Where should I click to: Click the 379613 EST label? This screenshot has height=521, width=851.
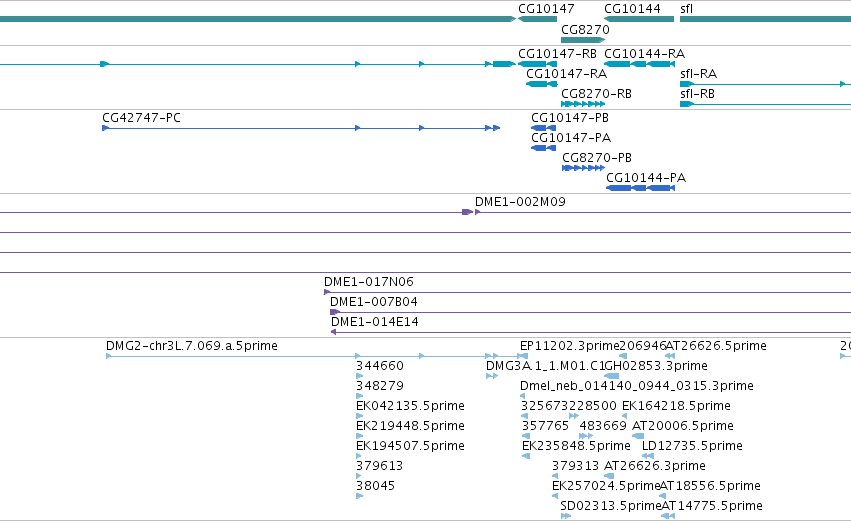tap(379, 467)
